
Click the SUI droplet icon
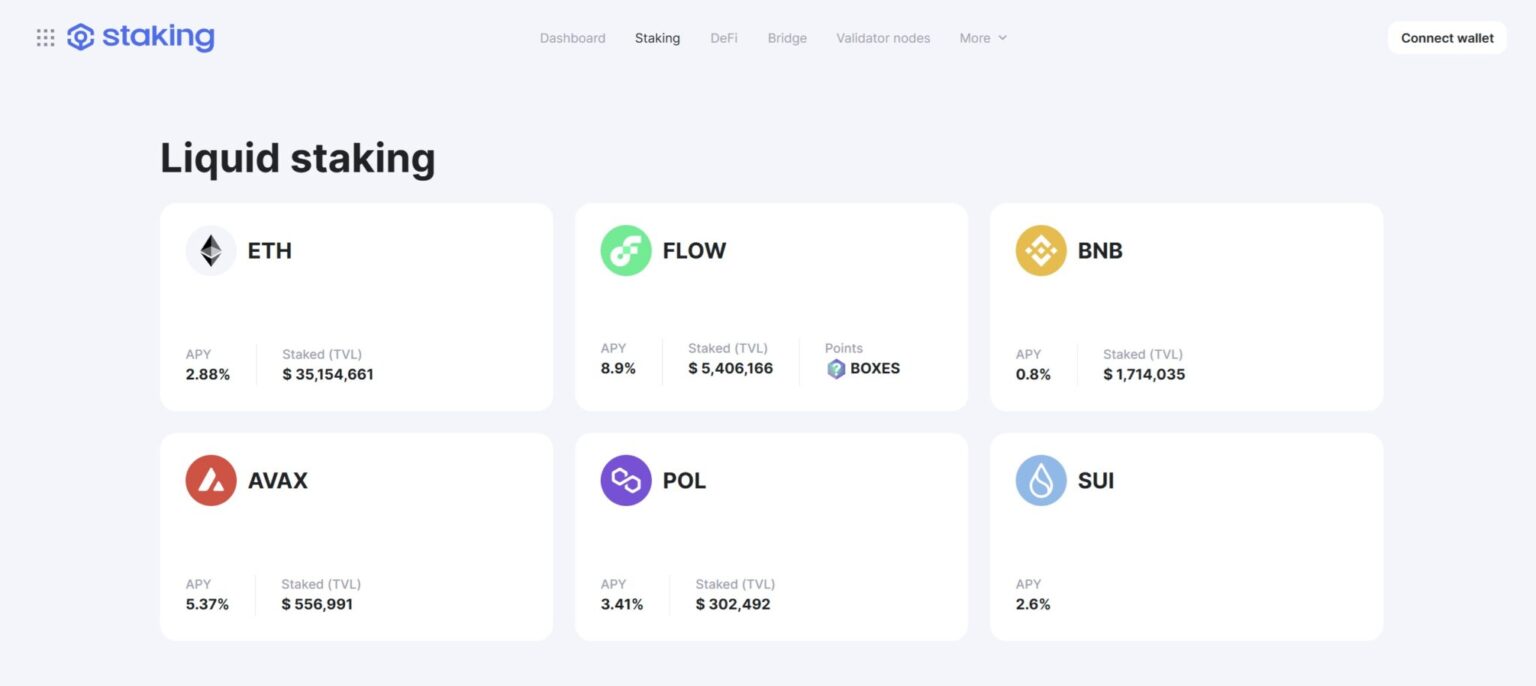coord(1040,480)
